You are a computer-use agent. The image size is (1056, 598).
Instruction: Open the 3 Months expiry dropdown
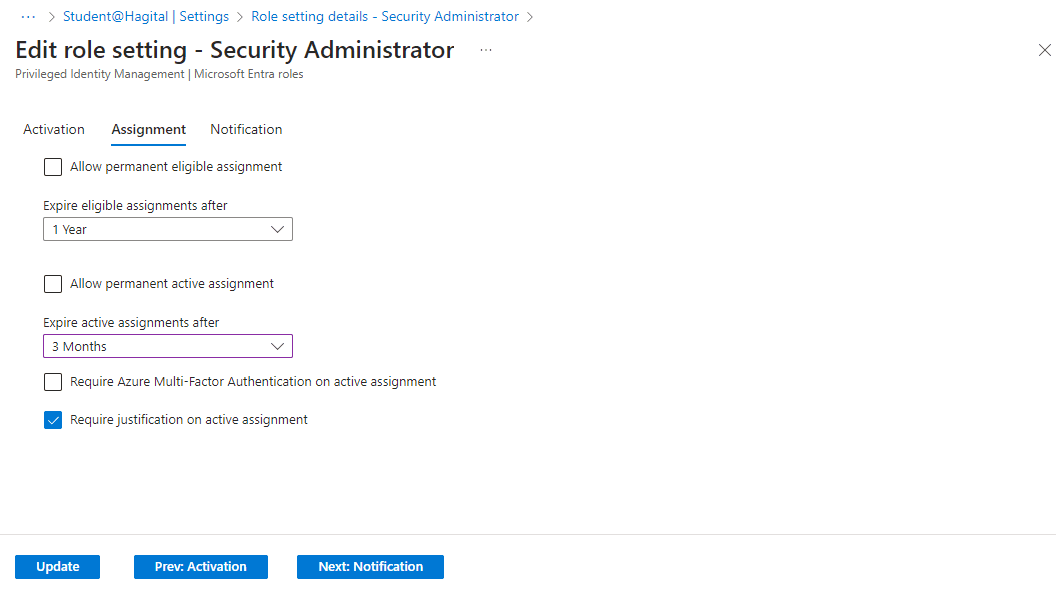pyautogui.click(x=160, y=347)
